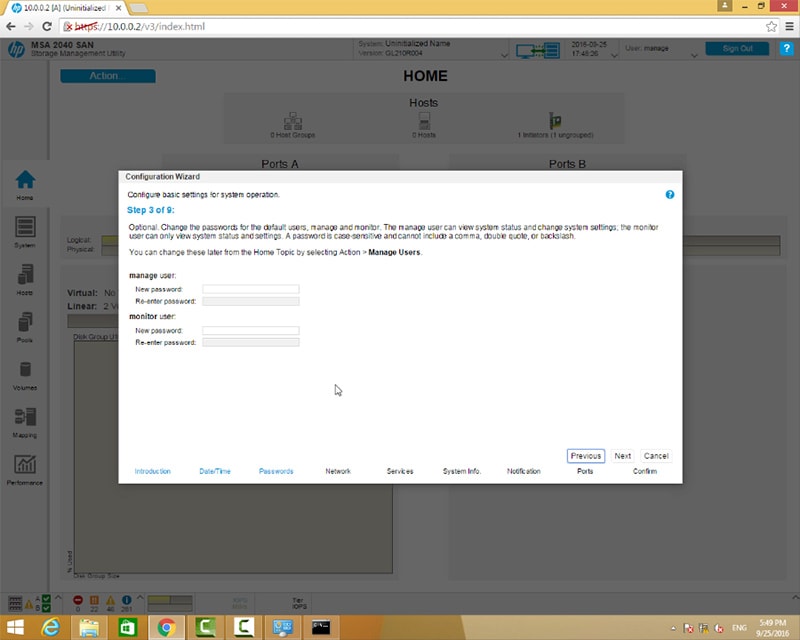800x640 pixels.
Task: Open the Hosts sidebar icon
Action: tap(25, 277)
